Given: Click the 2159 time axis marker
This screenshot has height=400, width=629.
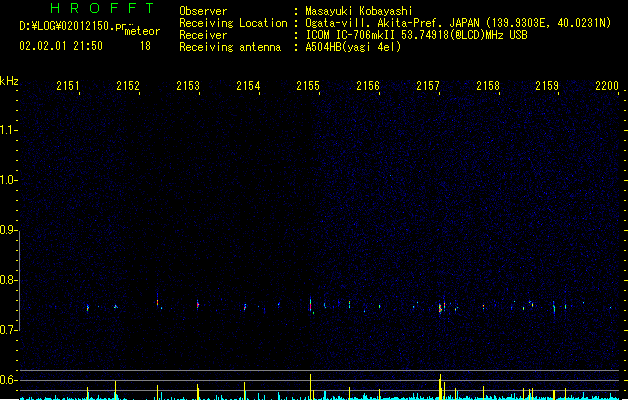Looking at the screenshot, I should pos(547,85).
